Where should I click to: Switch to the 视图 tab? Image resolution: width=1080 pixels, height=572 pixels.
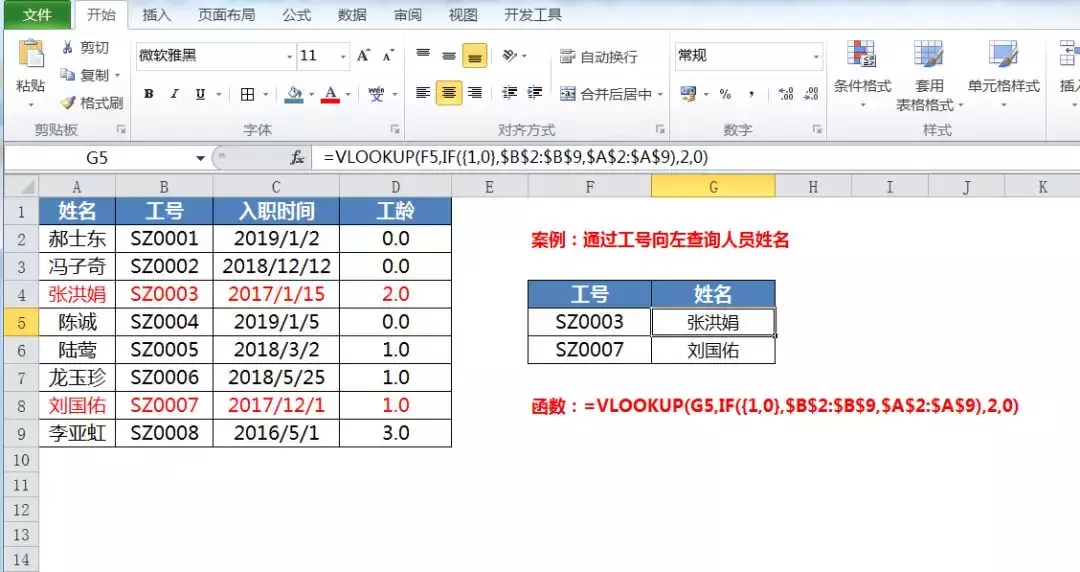coord(463,14)
